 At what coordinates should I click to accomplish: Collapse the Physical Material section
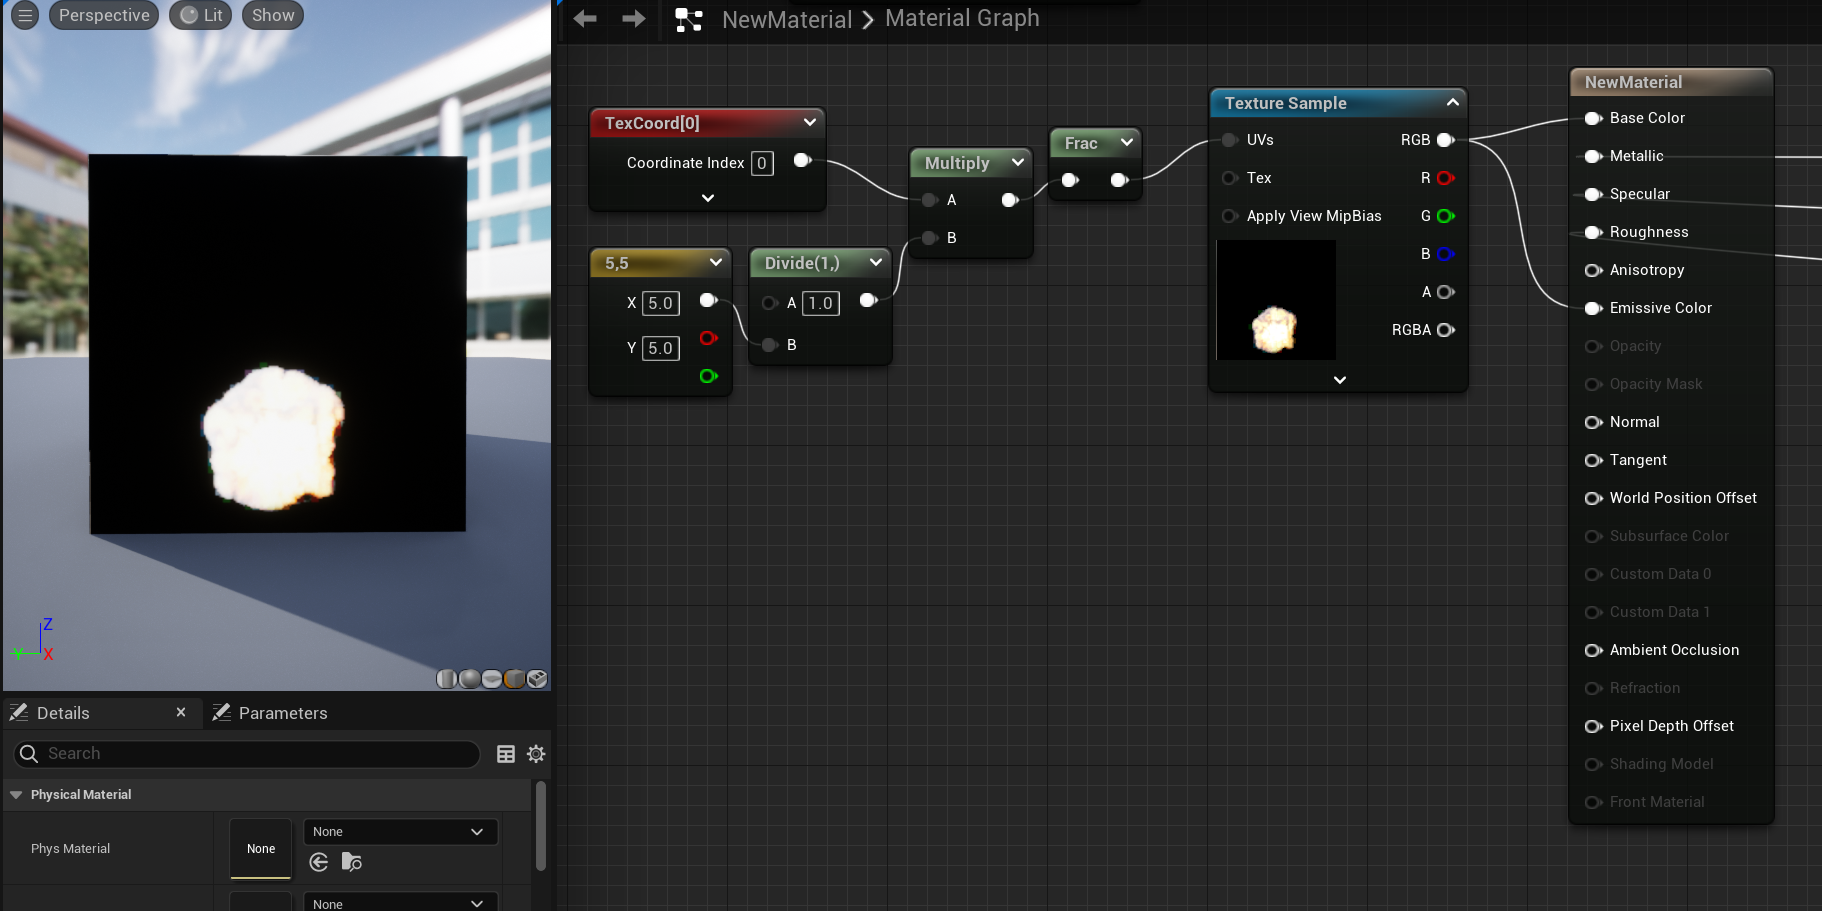point(16,795)
